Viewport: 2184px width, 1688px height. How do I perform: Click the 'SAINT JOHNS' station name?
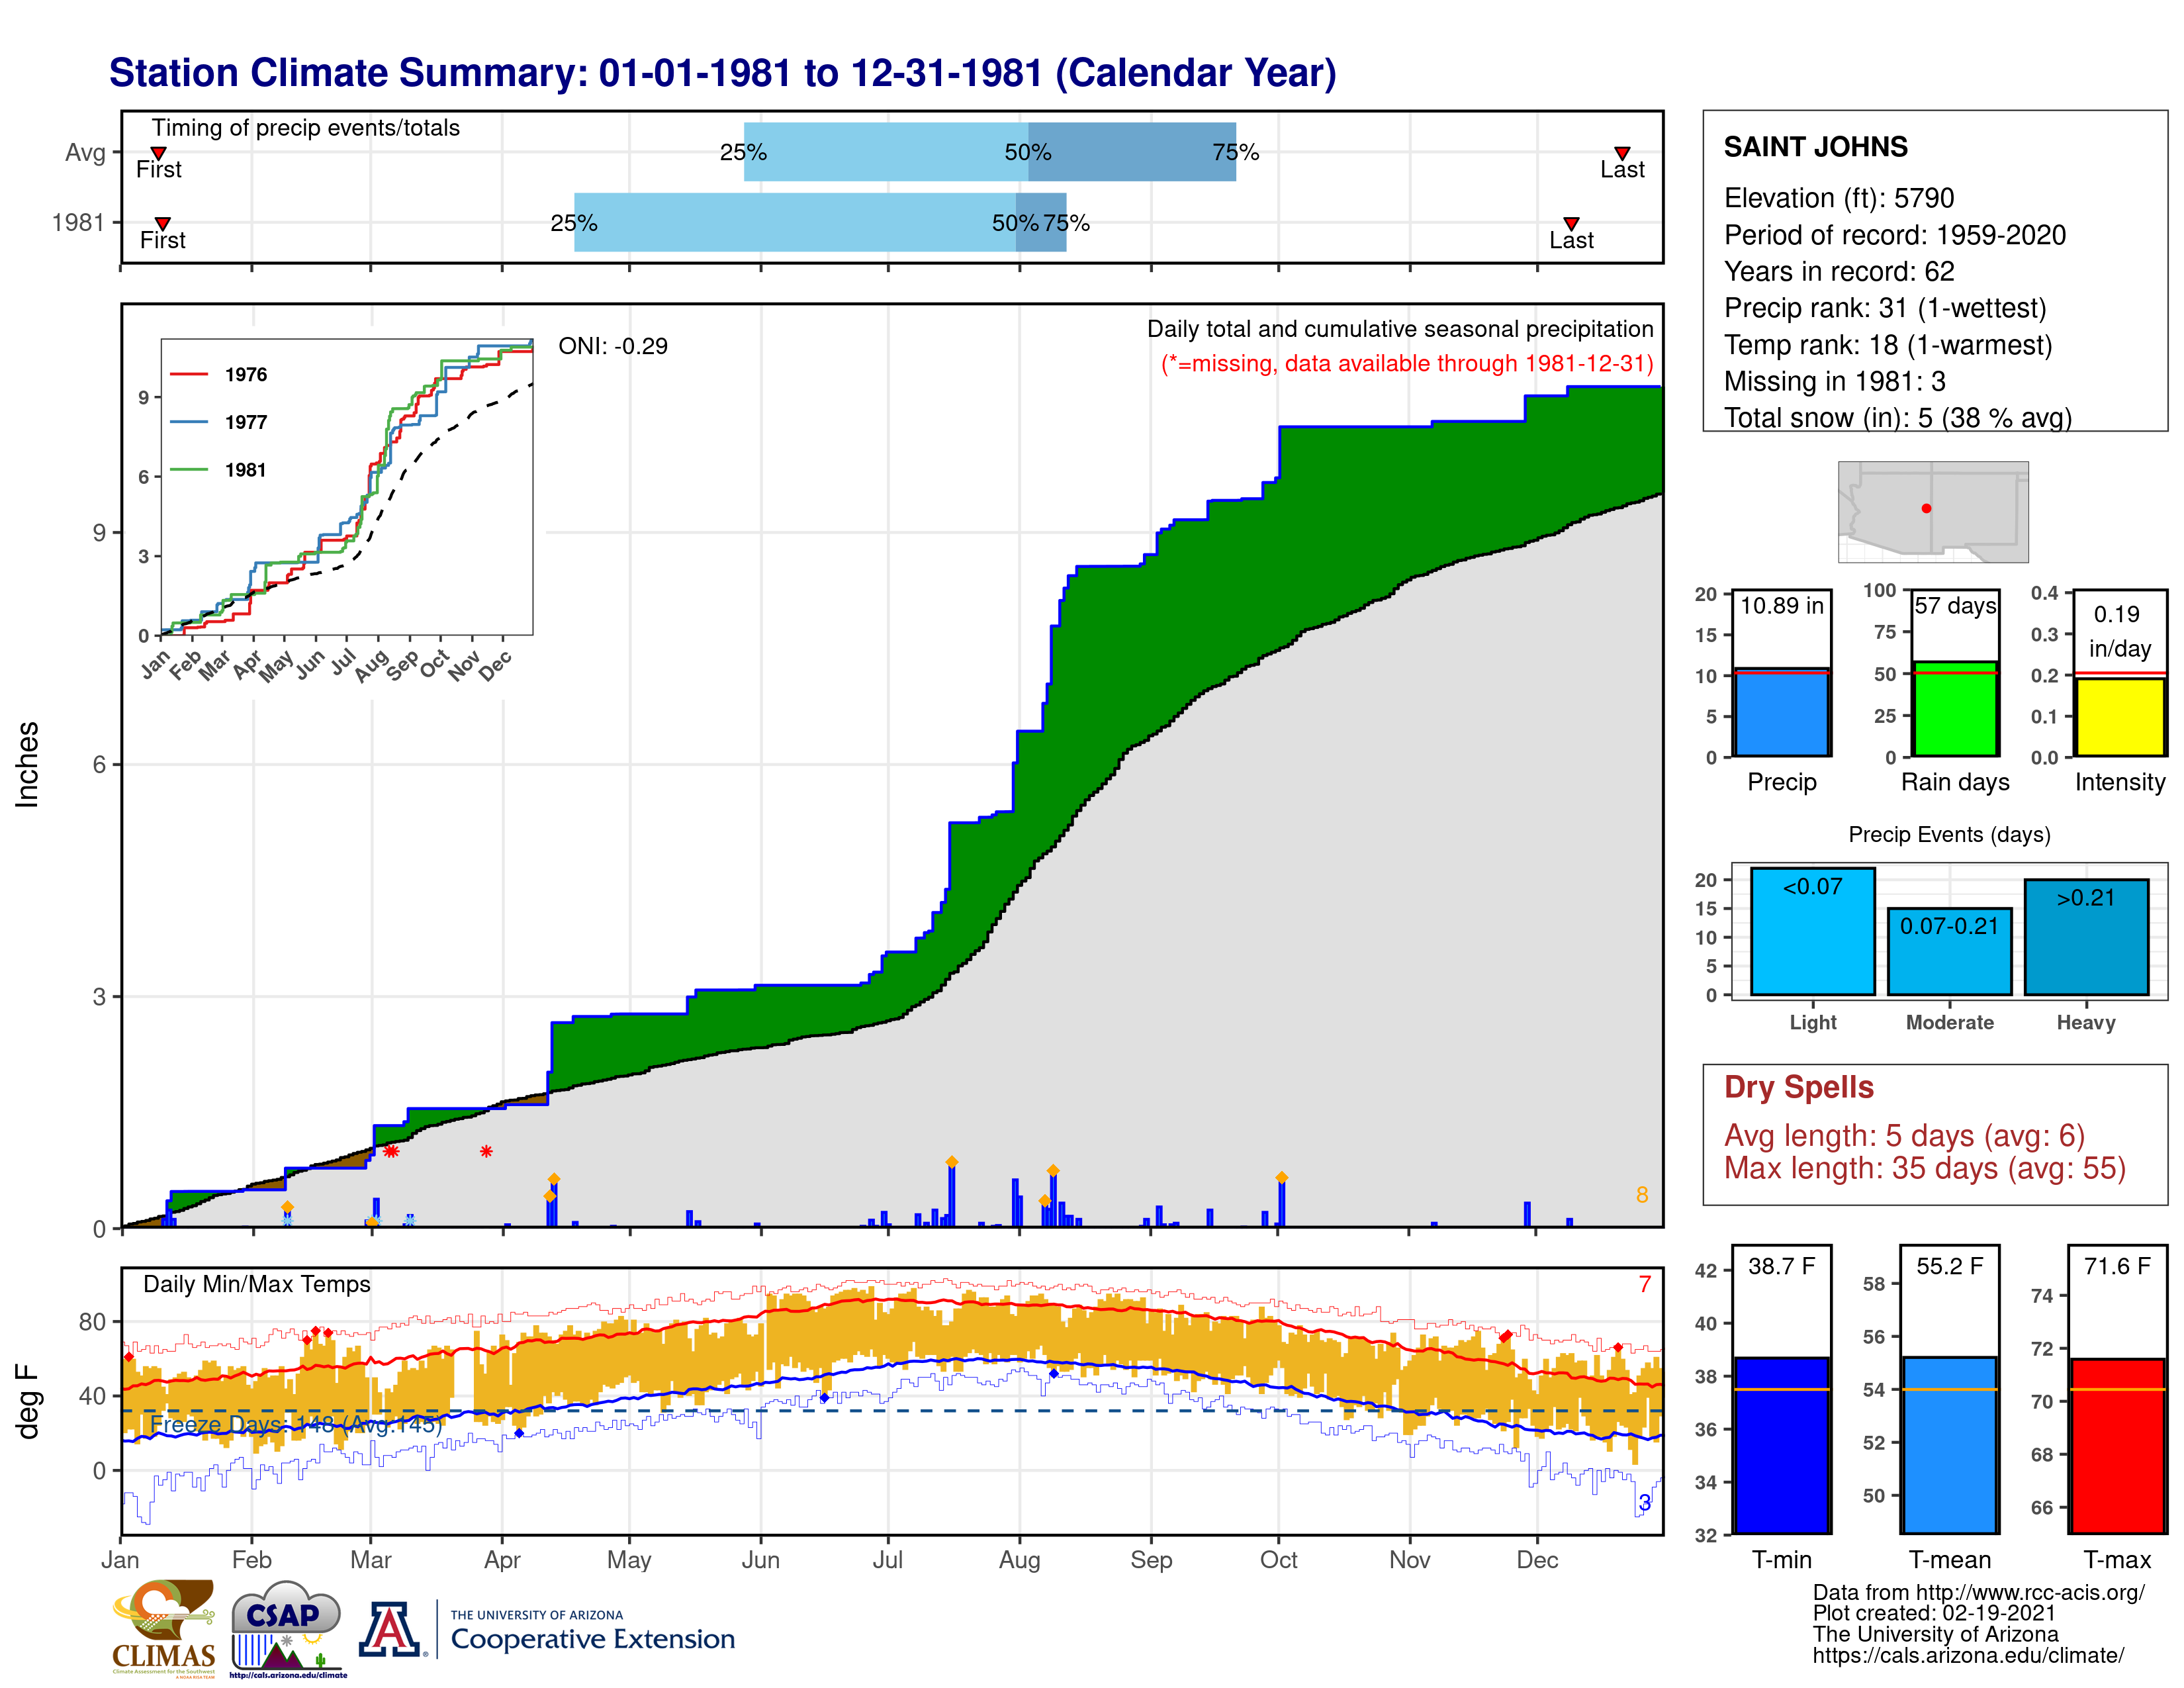click(x=1815, y=147)
